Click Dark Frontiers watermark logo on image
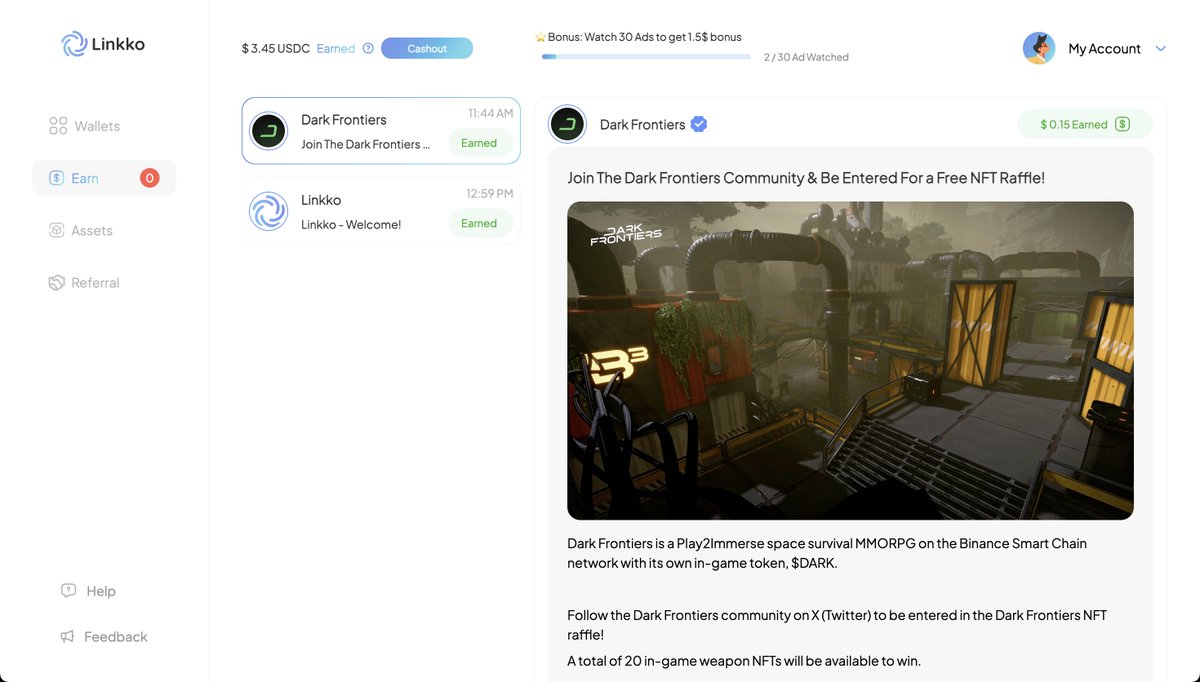Screen dimensions: 1200x682 pyautogui.click(x=626, y=233)
